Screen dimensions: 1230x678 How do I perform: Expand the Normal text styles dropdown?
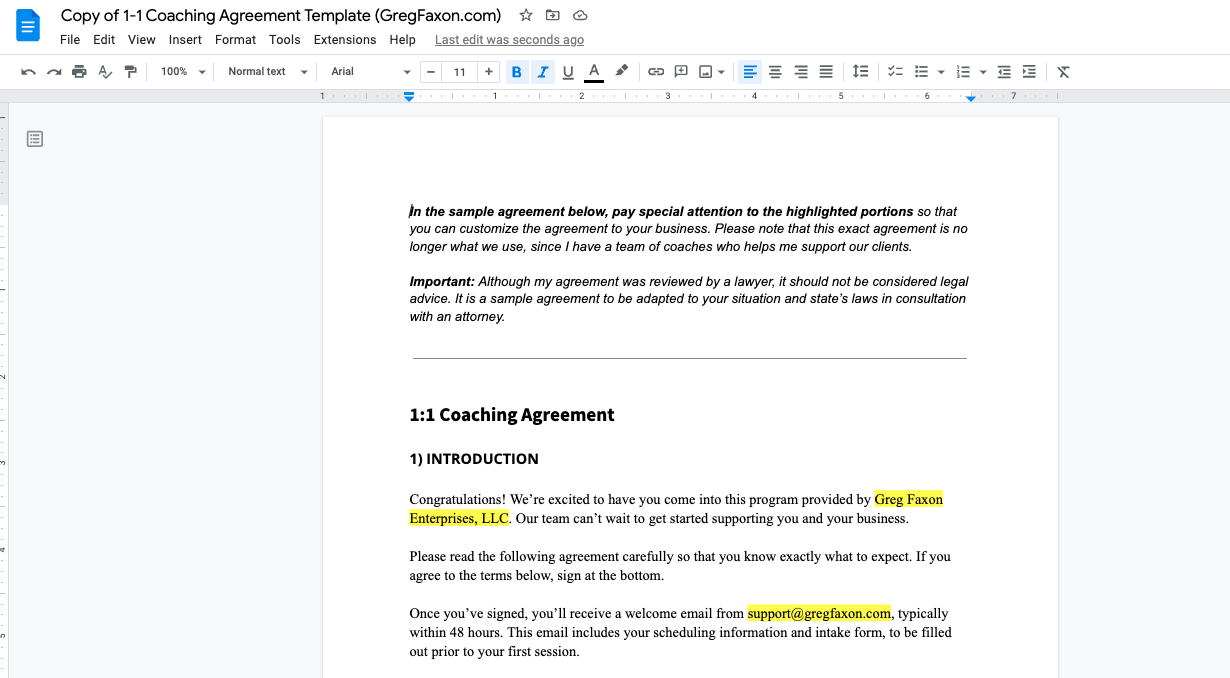(x=264, y=71)
